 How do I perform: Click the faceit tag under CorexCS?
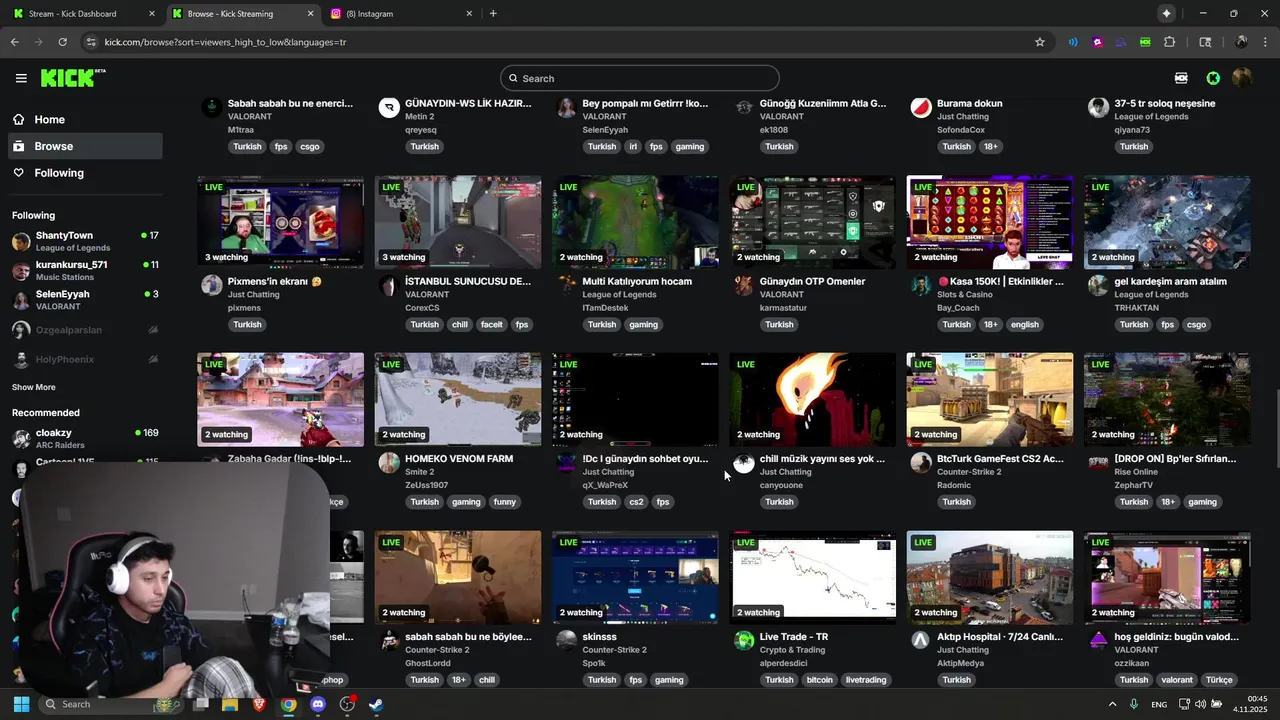tap(491, 324)
